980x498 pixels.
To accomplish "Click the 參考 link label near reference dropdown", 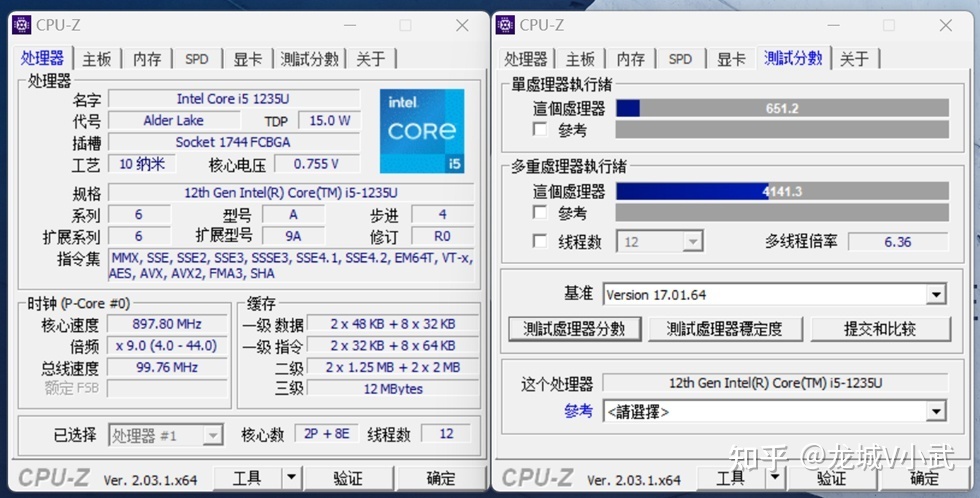I will [x=578, y=411].
